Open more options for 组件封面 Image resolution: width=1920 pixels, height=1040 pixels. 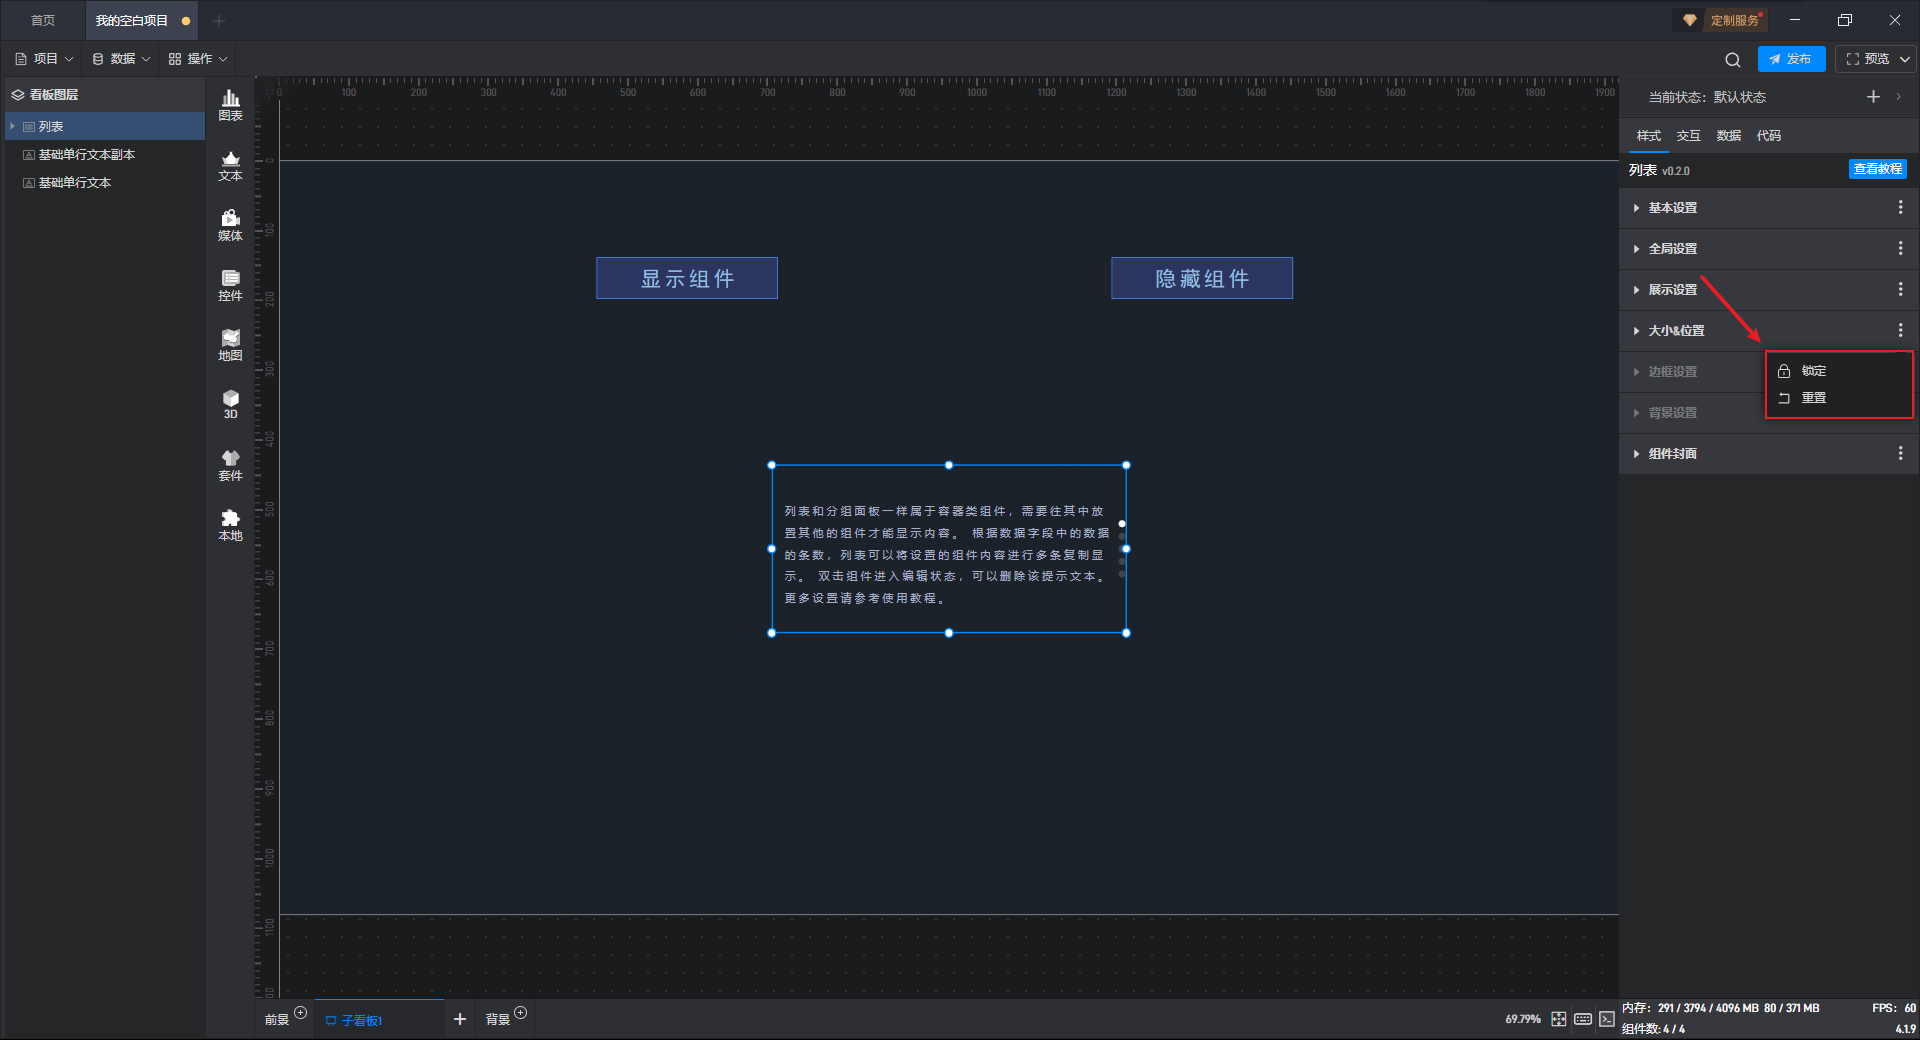[1900, 453]
